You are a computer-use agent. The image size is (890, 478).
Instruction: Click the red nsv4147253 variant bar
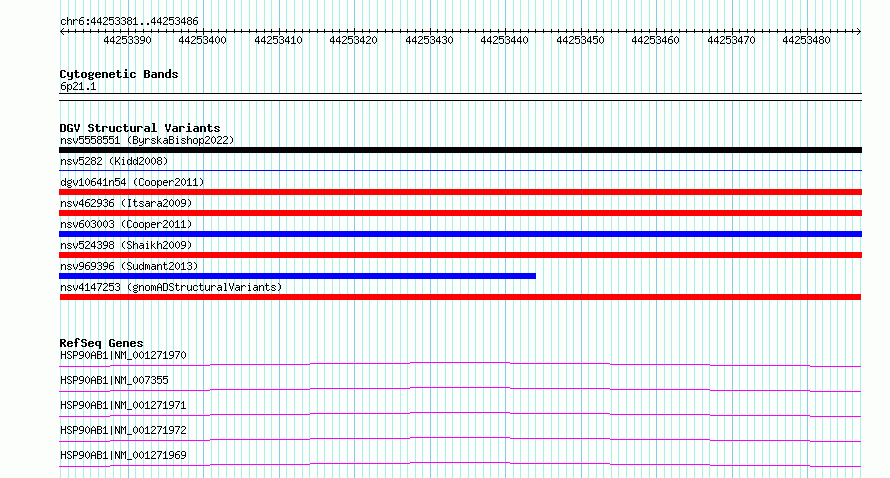coord(460,297)
